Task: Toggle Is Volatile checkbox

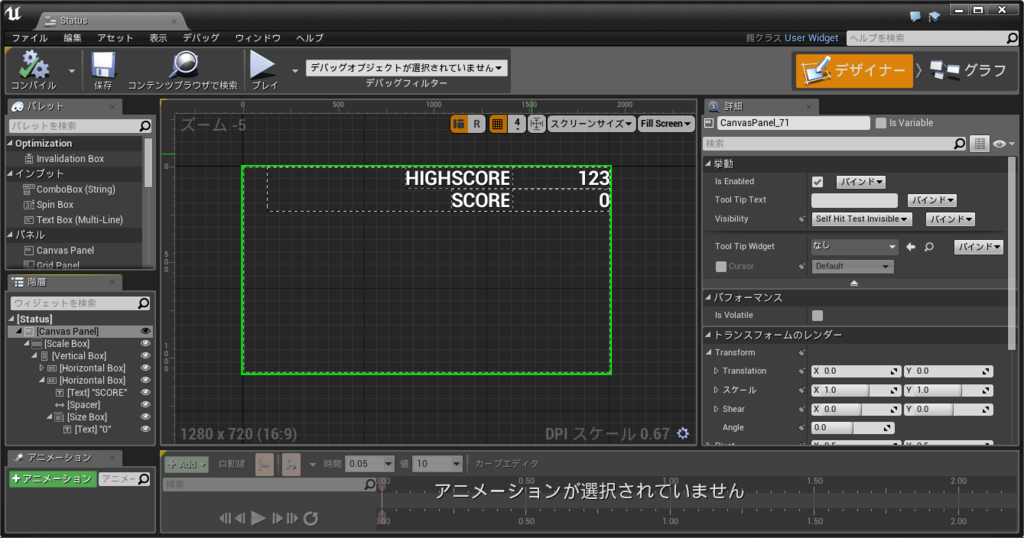Action: (817, 315)
